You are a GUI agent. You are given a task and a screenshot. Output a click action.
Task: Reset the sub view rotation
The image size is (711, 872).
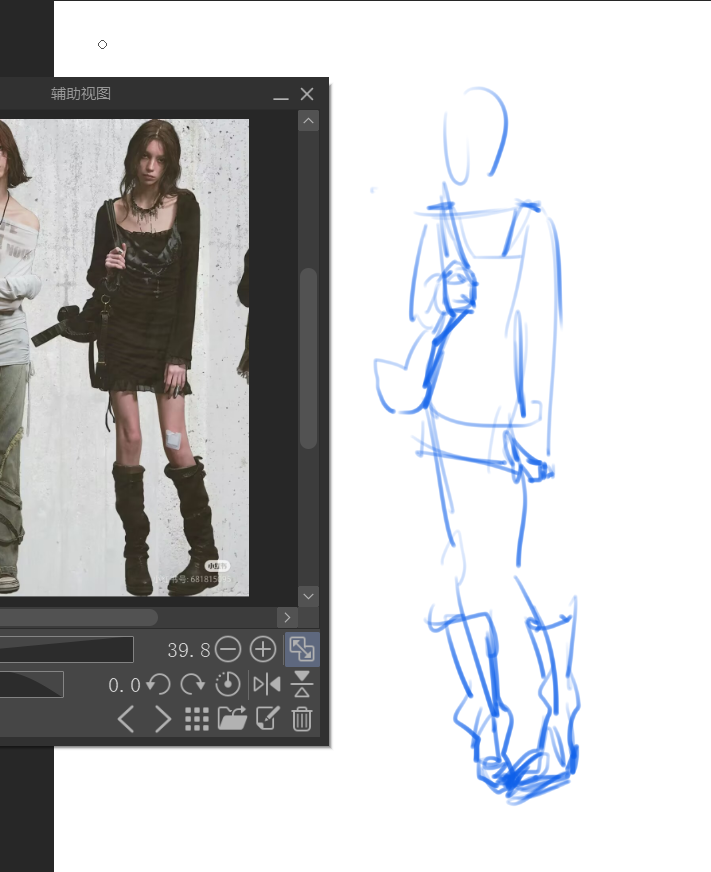[x=228, y=685]
